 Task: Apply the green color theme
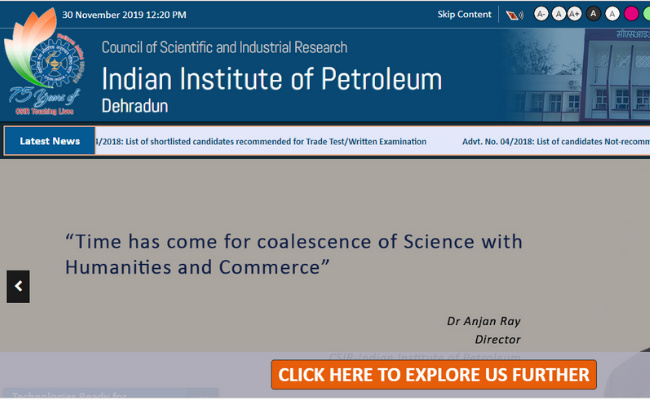coord(647,14)
